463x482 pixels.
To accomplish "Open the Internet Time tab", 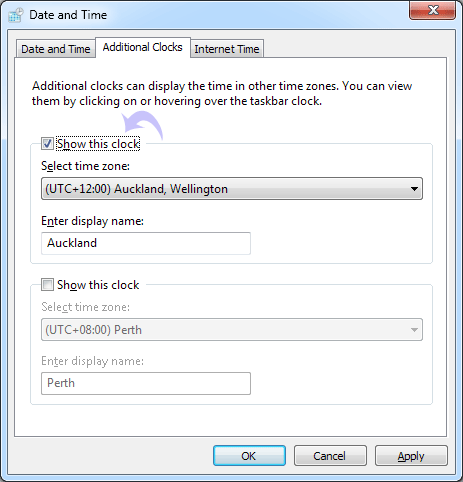I will [227, 49].
